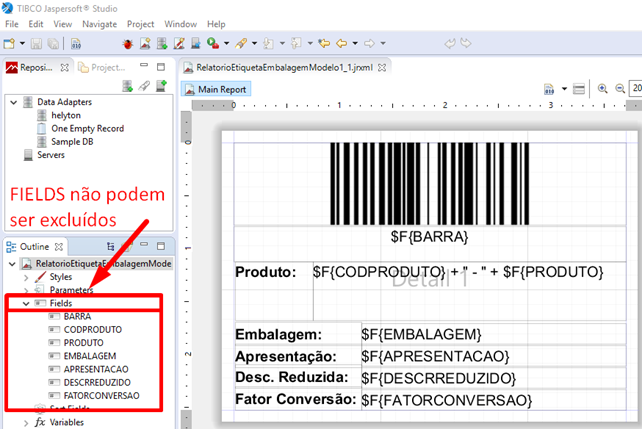The height and width of the screenshot is (429, 642).
Task: Maximize the Repository panel view
Action: (x=161, y=67)
